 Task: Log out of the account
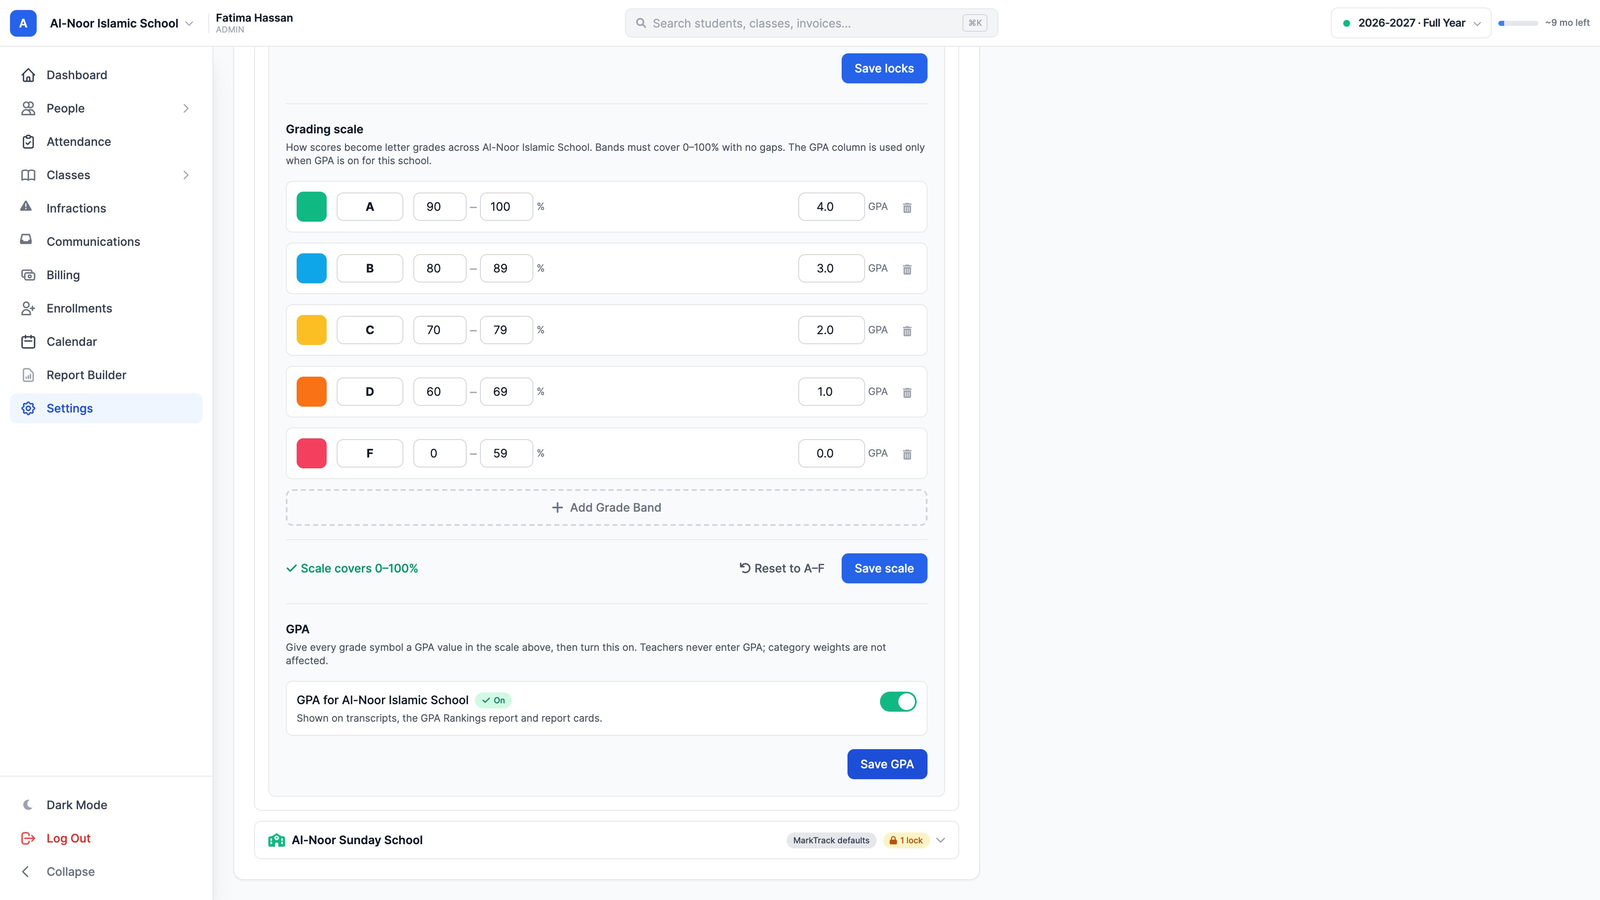[57, 838]
